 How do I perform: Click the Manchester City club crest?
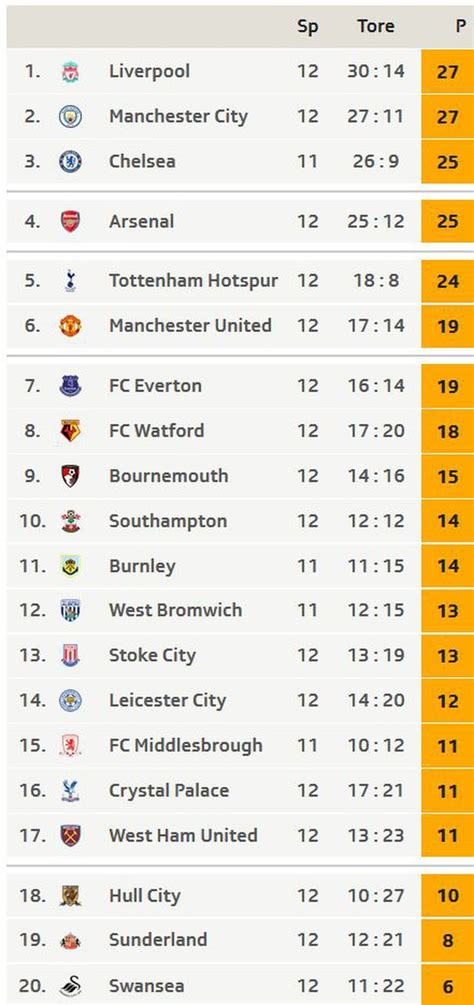coord(70,117)
